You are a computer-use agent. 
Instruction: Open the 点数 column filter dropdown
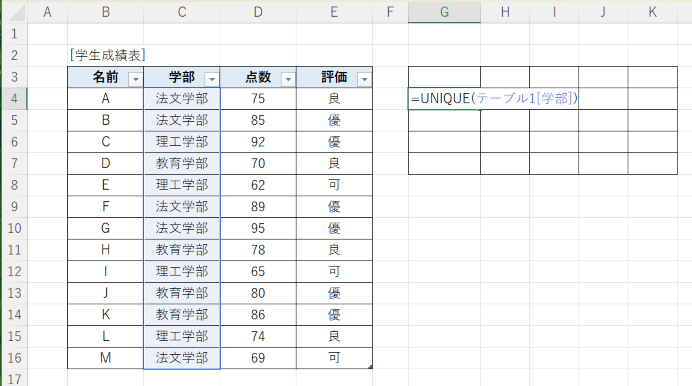(x=288, y=79)
